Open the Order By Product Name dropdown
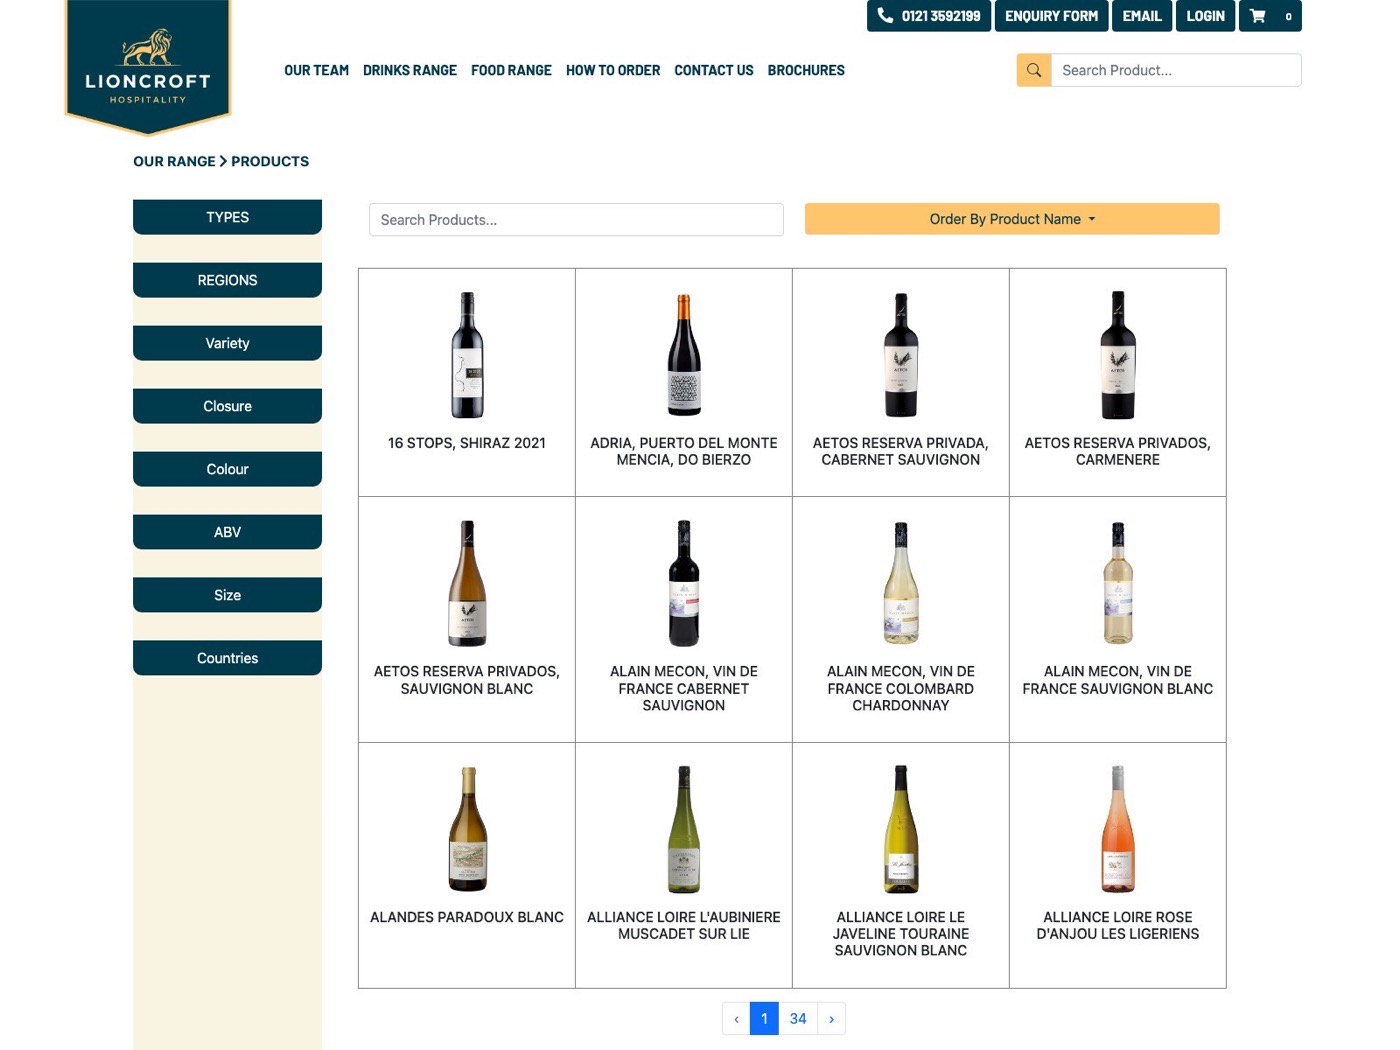Screen dimensions: 1400x1050 [1012, 219]
